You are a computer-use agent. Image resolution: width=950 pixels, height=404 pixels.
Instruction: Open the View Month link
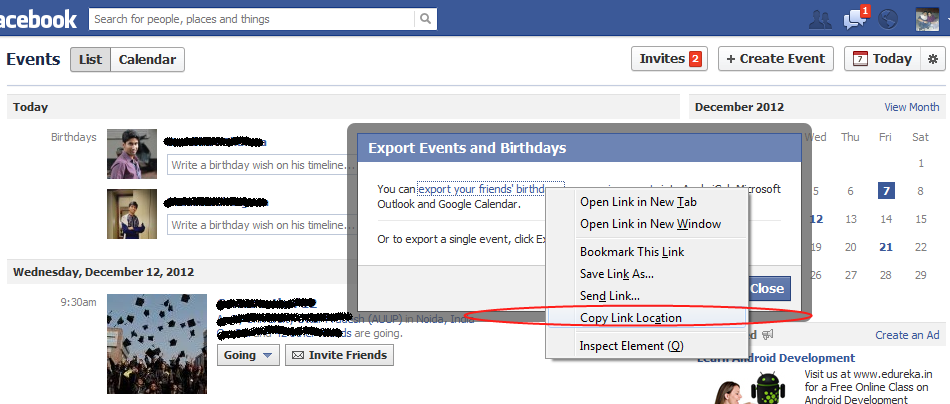(x=911, y=107)
